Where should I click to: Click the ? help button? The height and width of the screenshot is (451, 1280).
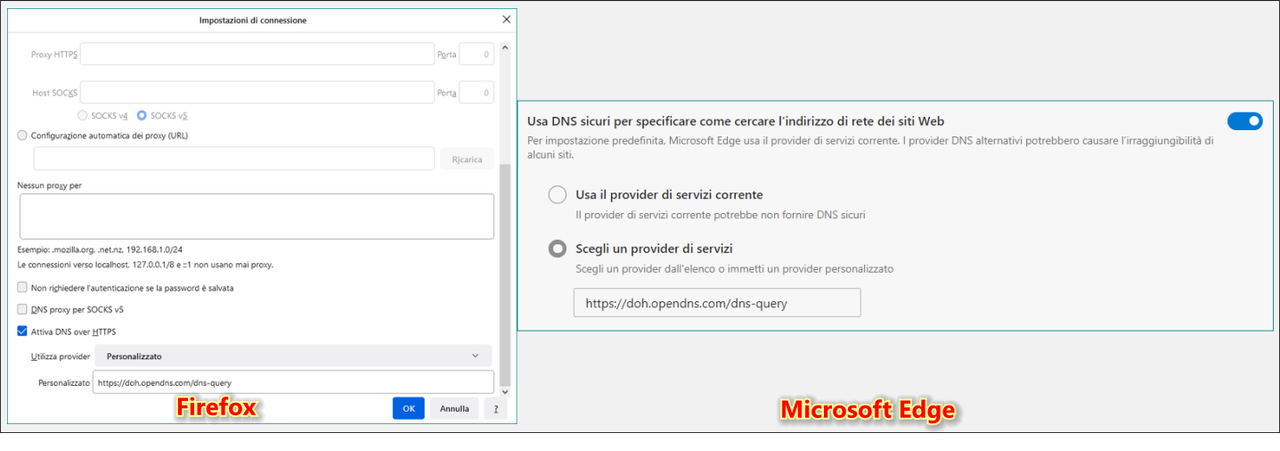[x=495, y=408]
